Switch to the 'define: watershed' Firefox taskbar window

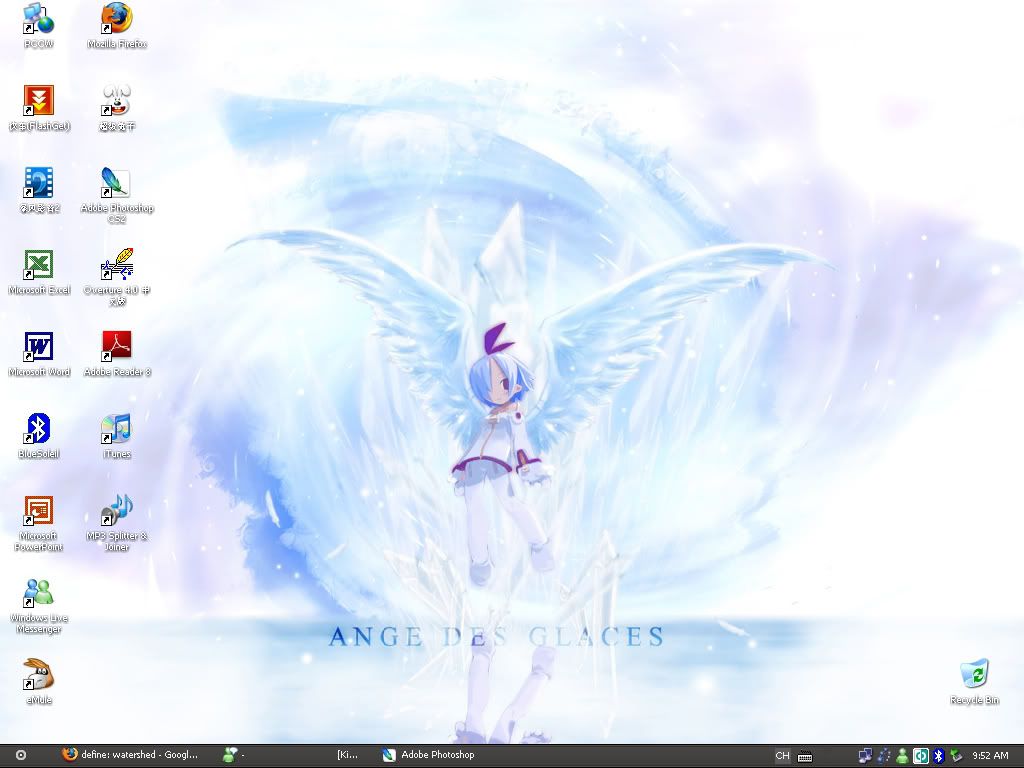click(130, 755)
